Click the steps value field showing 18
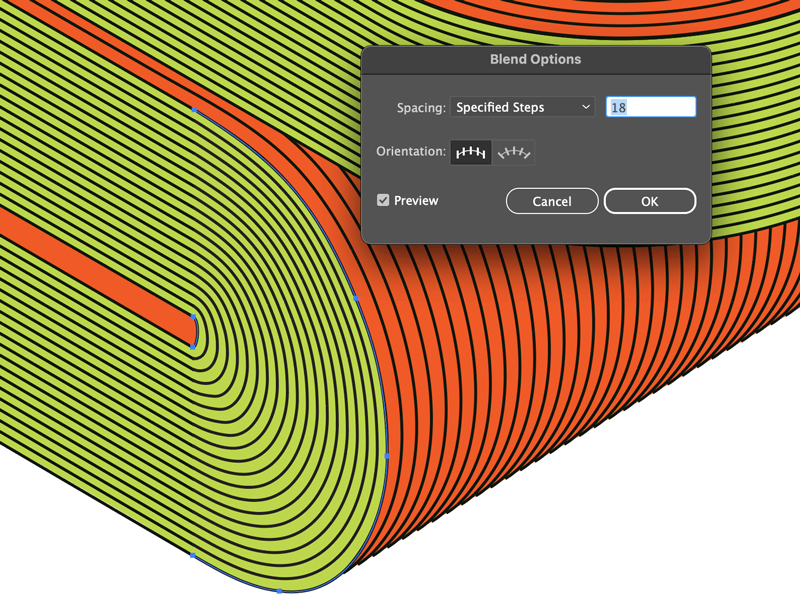The height and width of the screenshot is (604, 800). tap(651, 107)
